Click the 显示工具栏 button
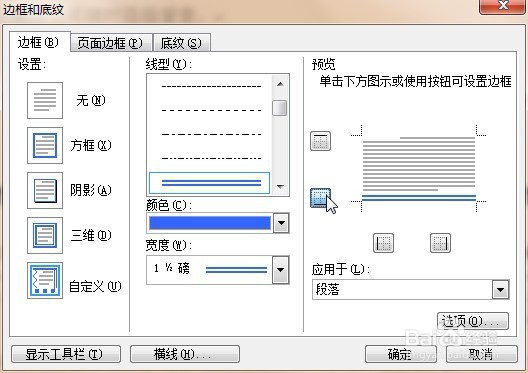 [x=66, y=354]
